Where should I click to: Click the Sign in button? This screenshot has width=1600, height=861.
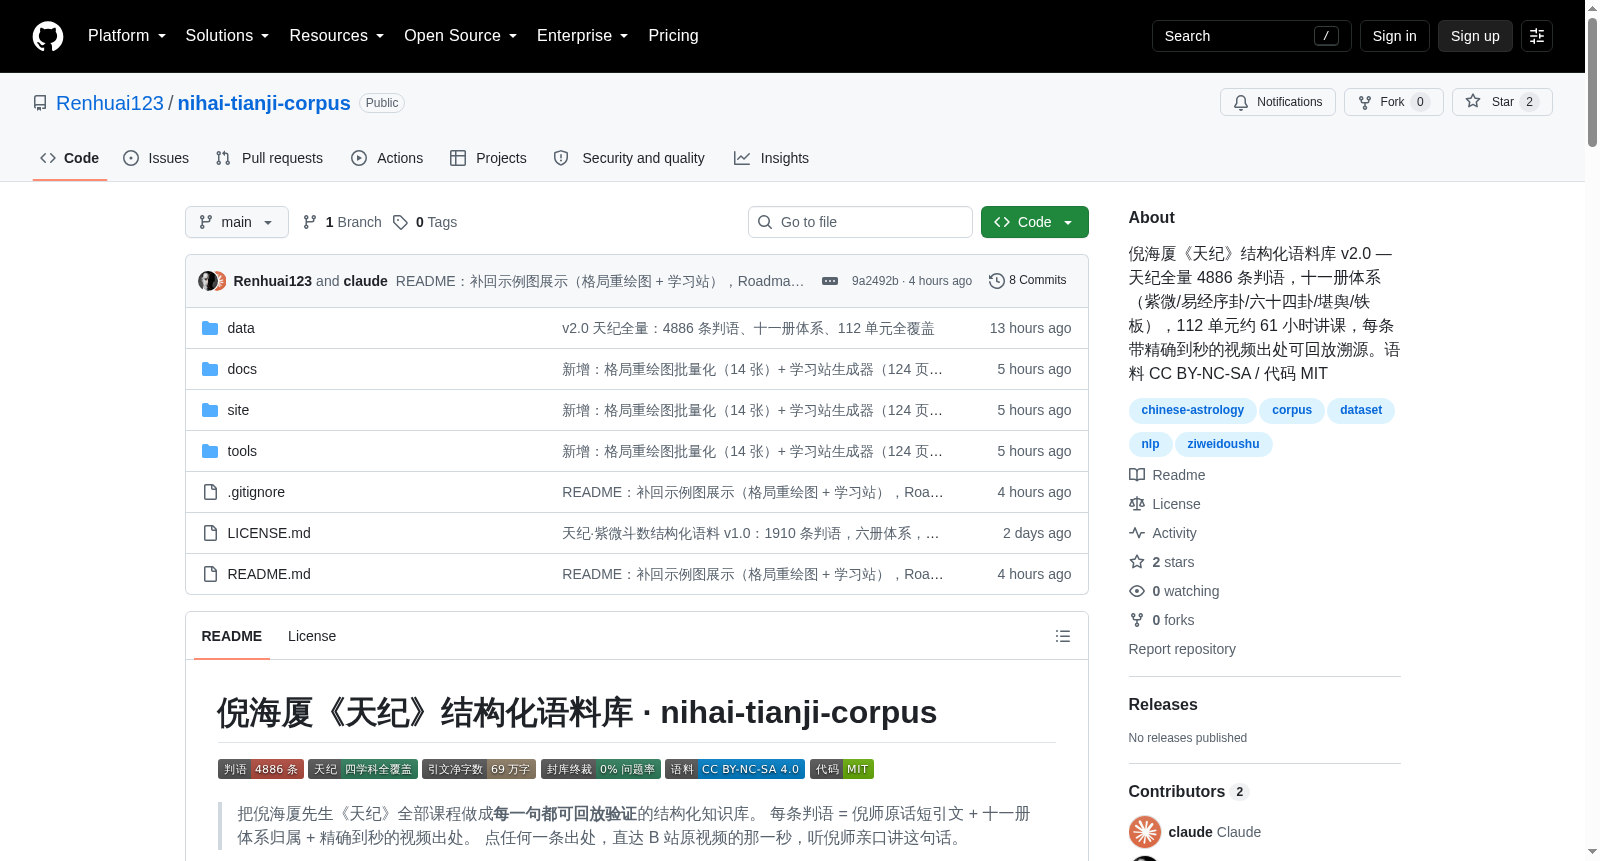(x=1395, y=36)
